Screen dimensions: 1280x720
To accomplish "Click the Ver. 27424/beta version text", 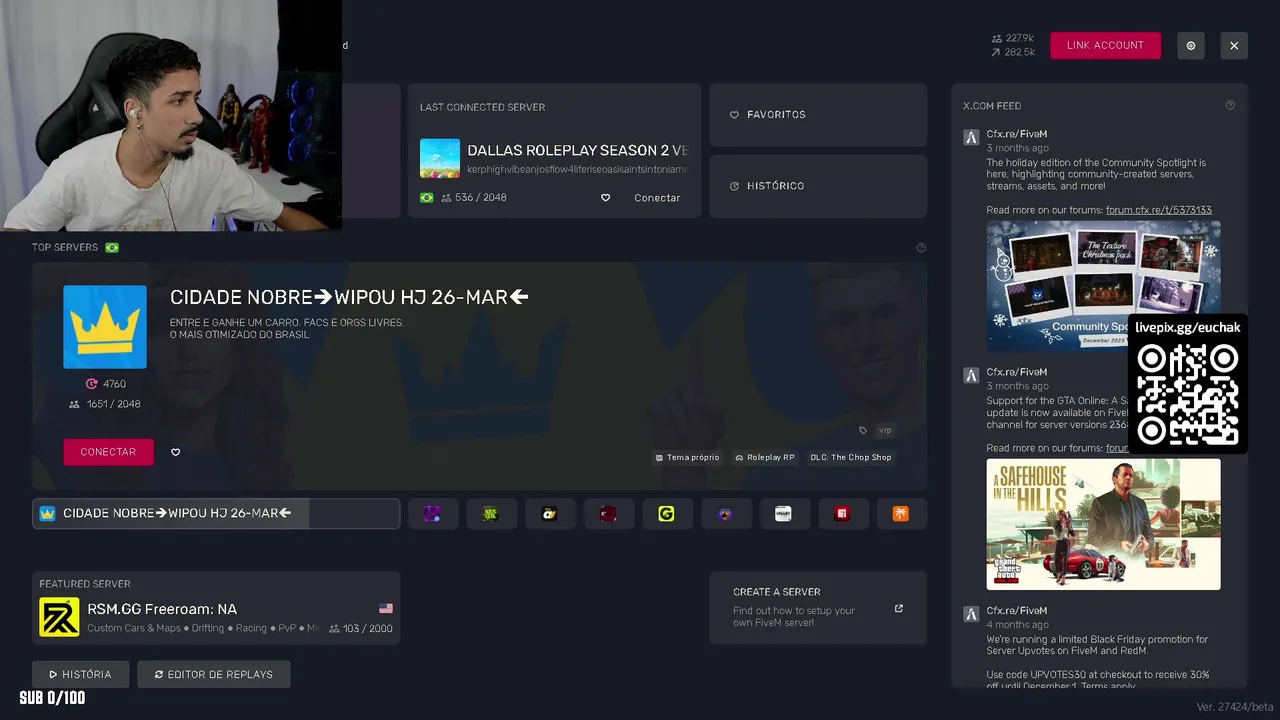I will point(1235,707).
